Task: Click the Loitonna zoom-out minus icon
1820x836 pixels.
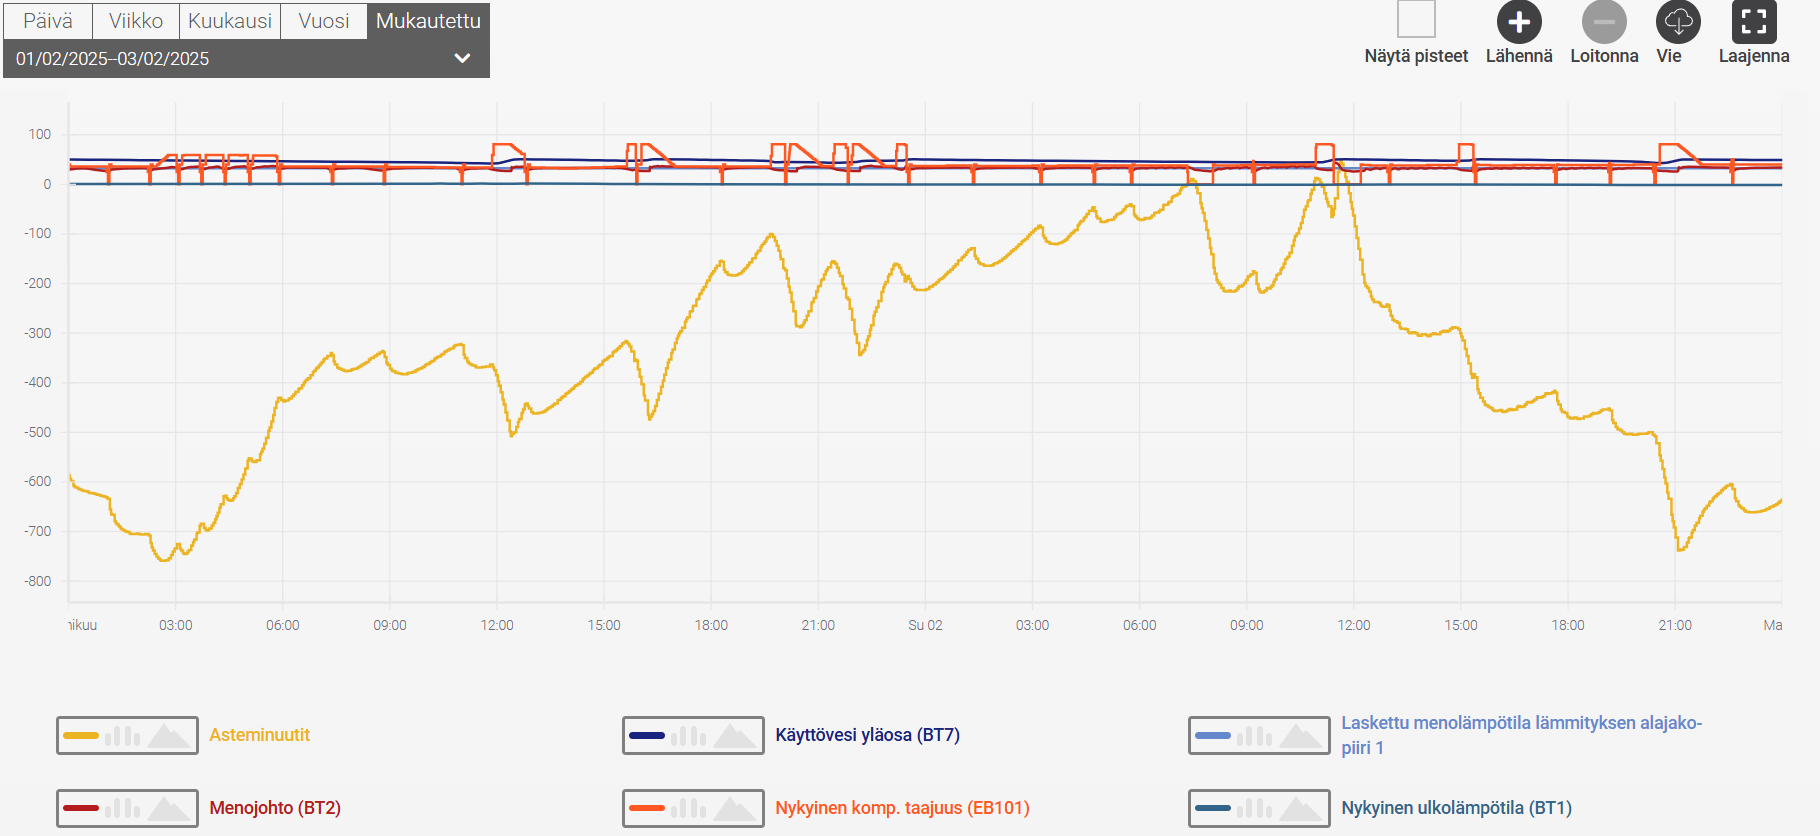Action: (x=1604, y=22)
